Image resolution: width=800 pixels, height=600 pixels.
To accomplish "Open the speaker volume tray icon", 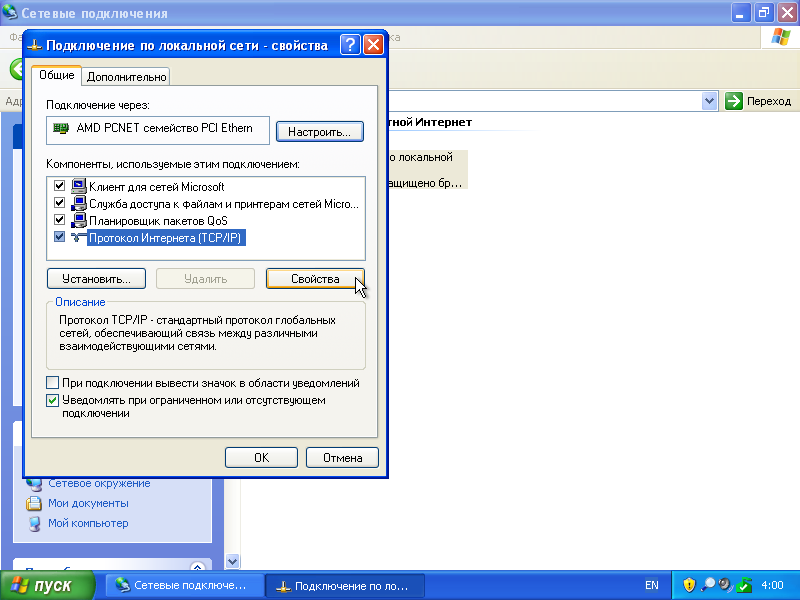I will point(725,585).
